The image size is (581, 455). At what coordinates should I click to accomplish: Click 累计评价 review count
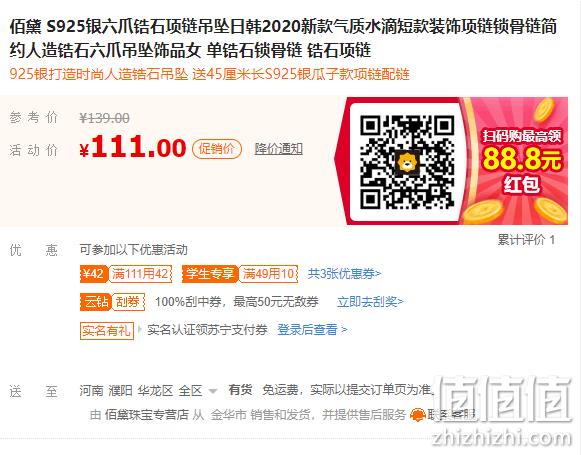[526, 240]
